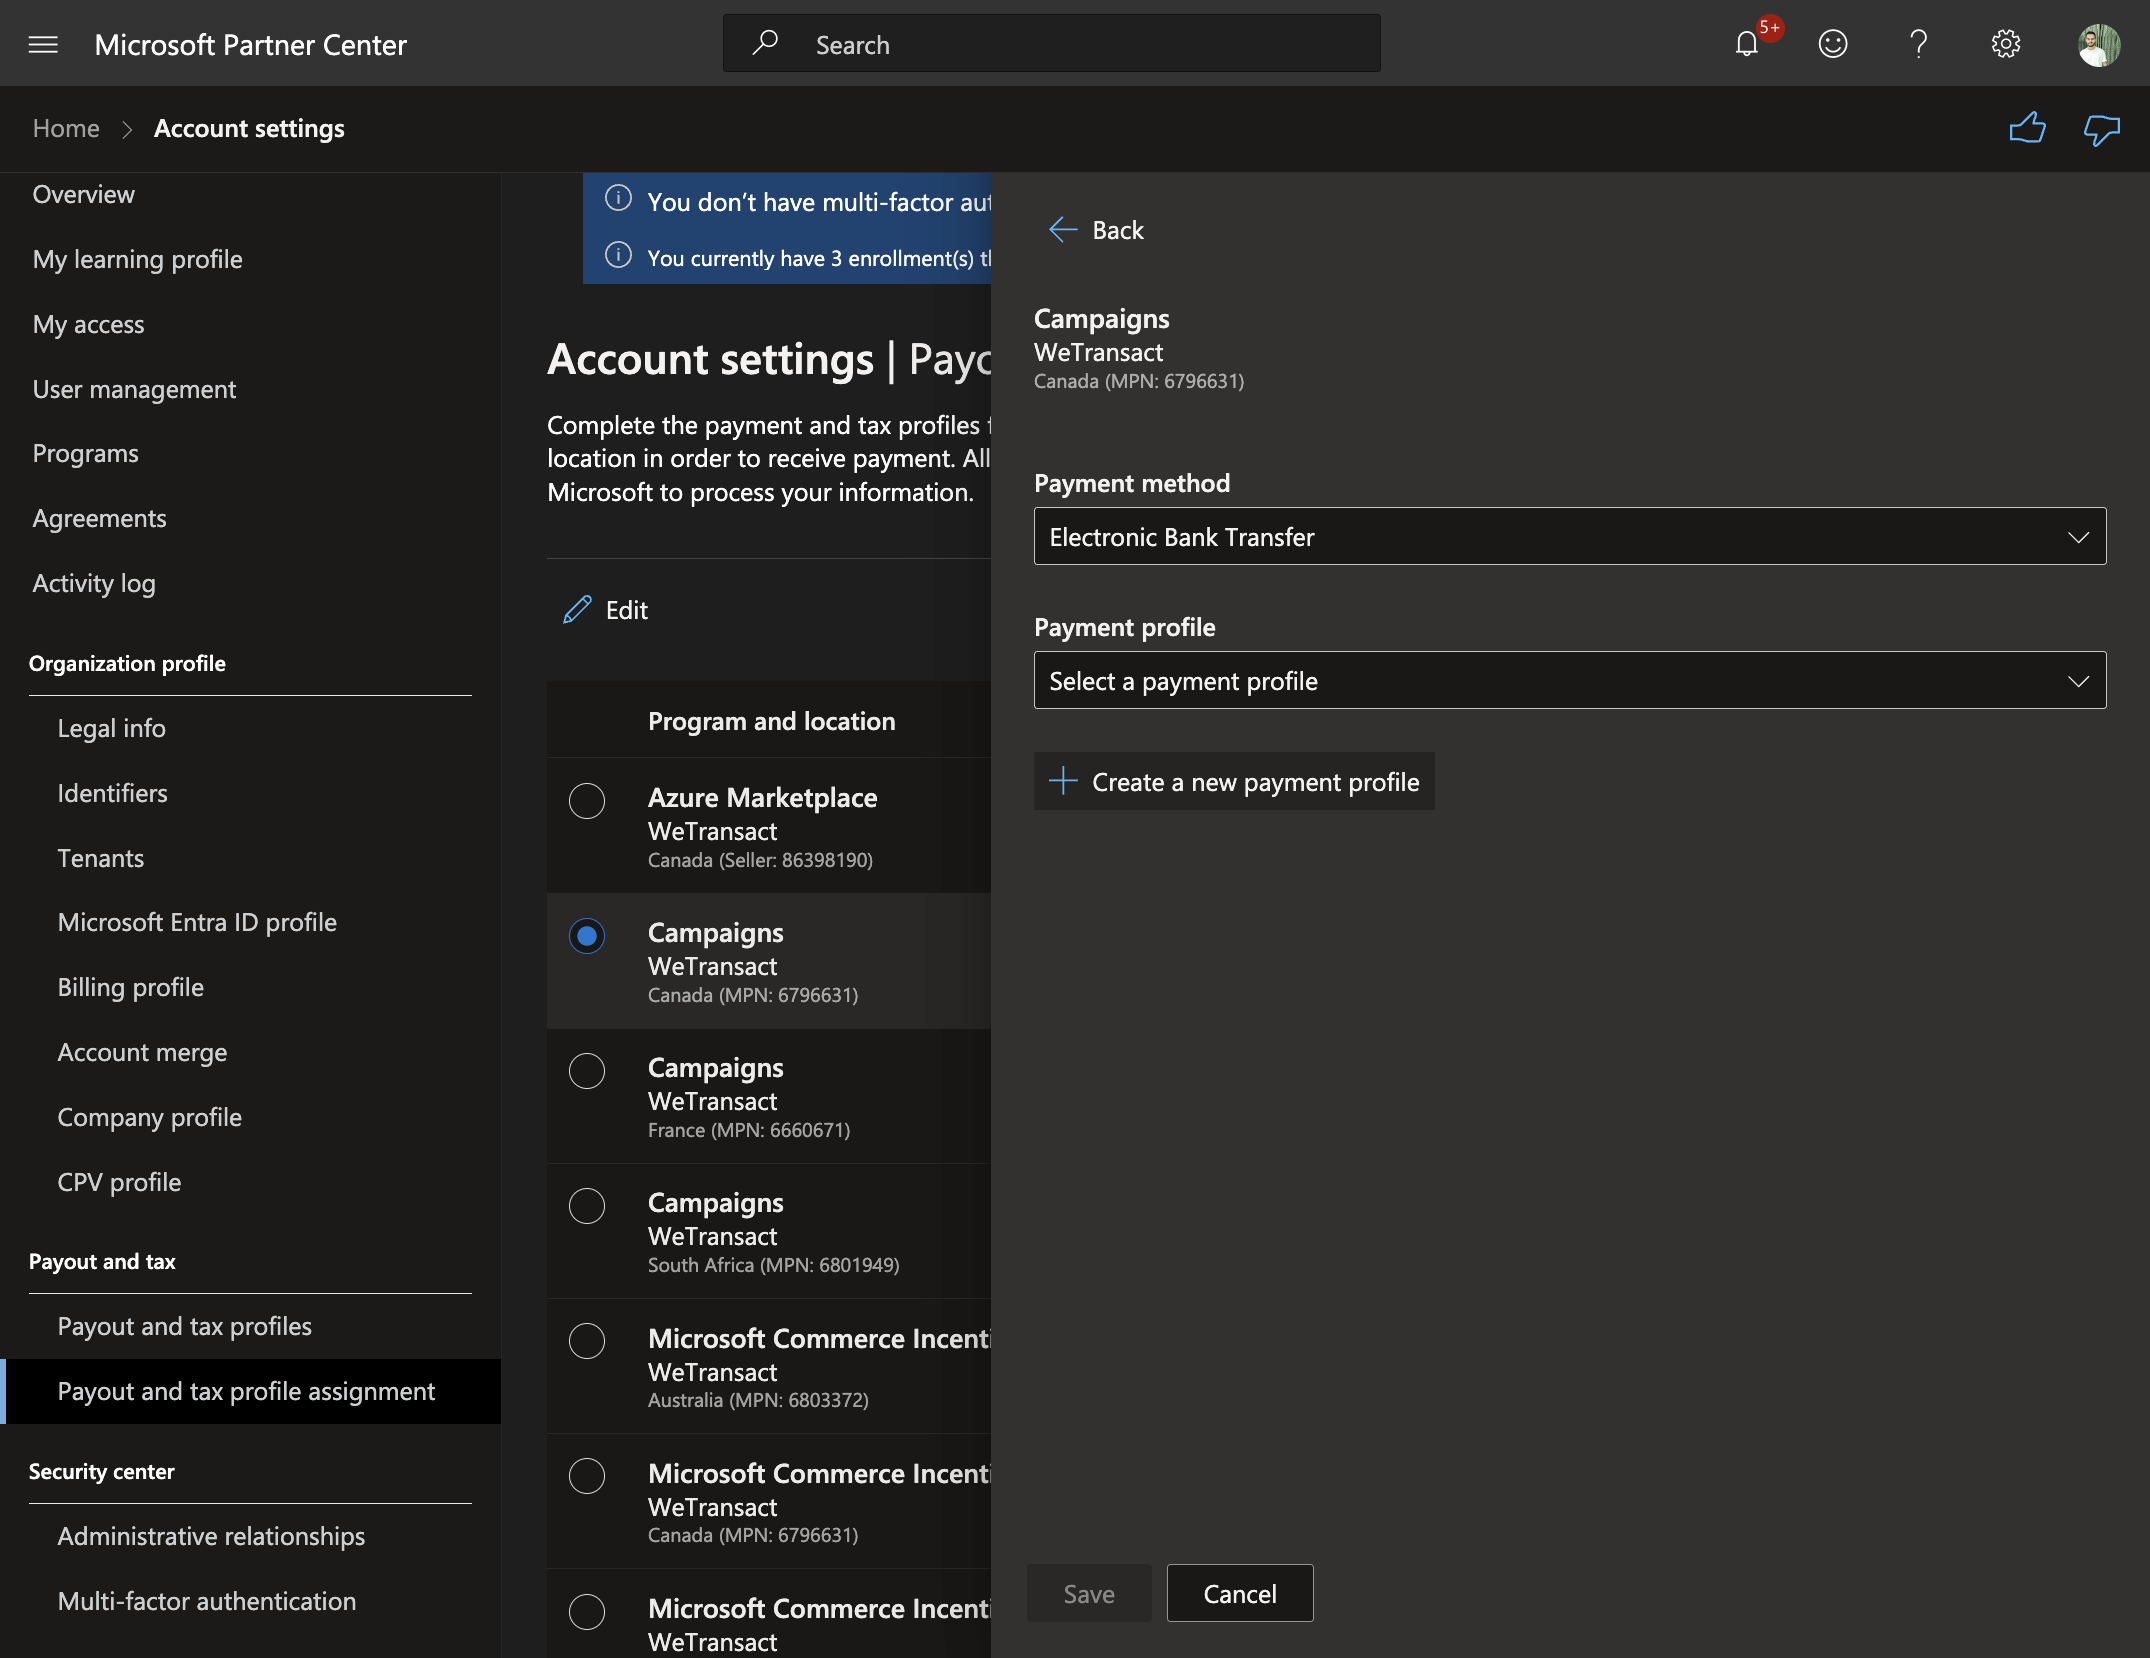Open Microsoft Entra ID profile
This screenshot has height=1658, width=2150.
197,922
